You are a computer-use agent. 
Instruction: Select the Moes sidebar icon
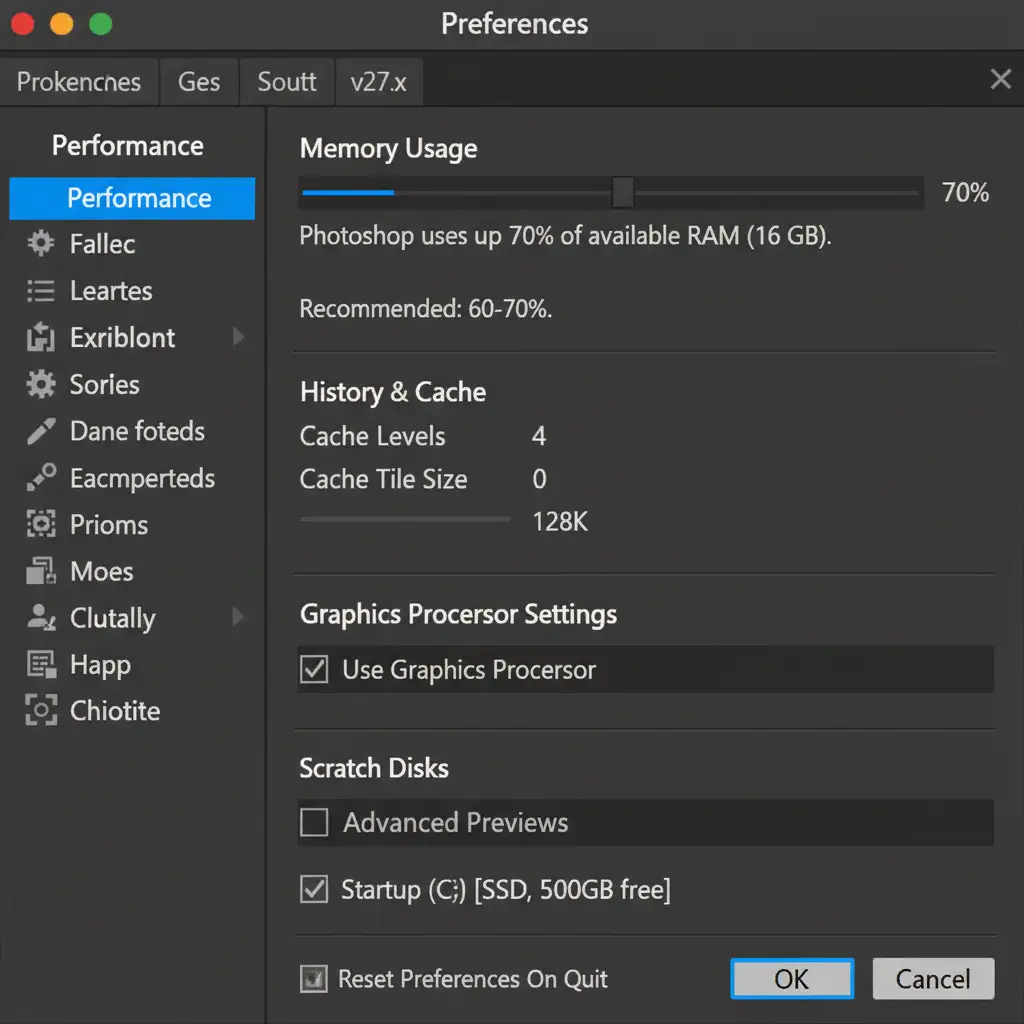40,571
